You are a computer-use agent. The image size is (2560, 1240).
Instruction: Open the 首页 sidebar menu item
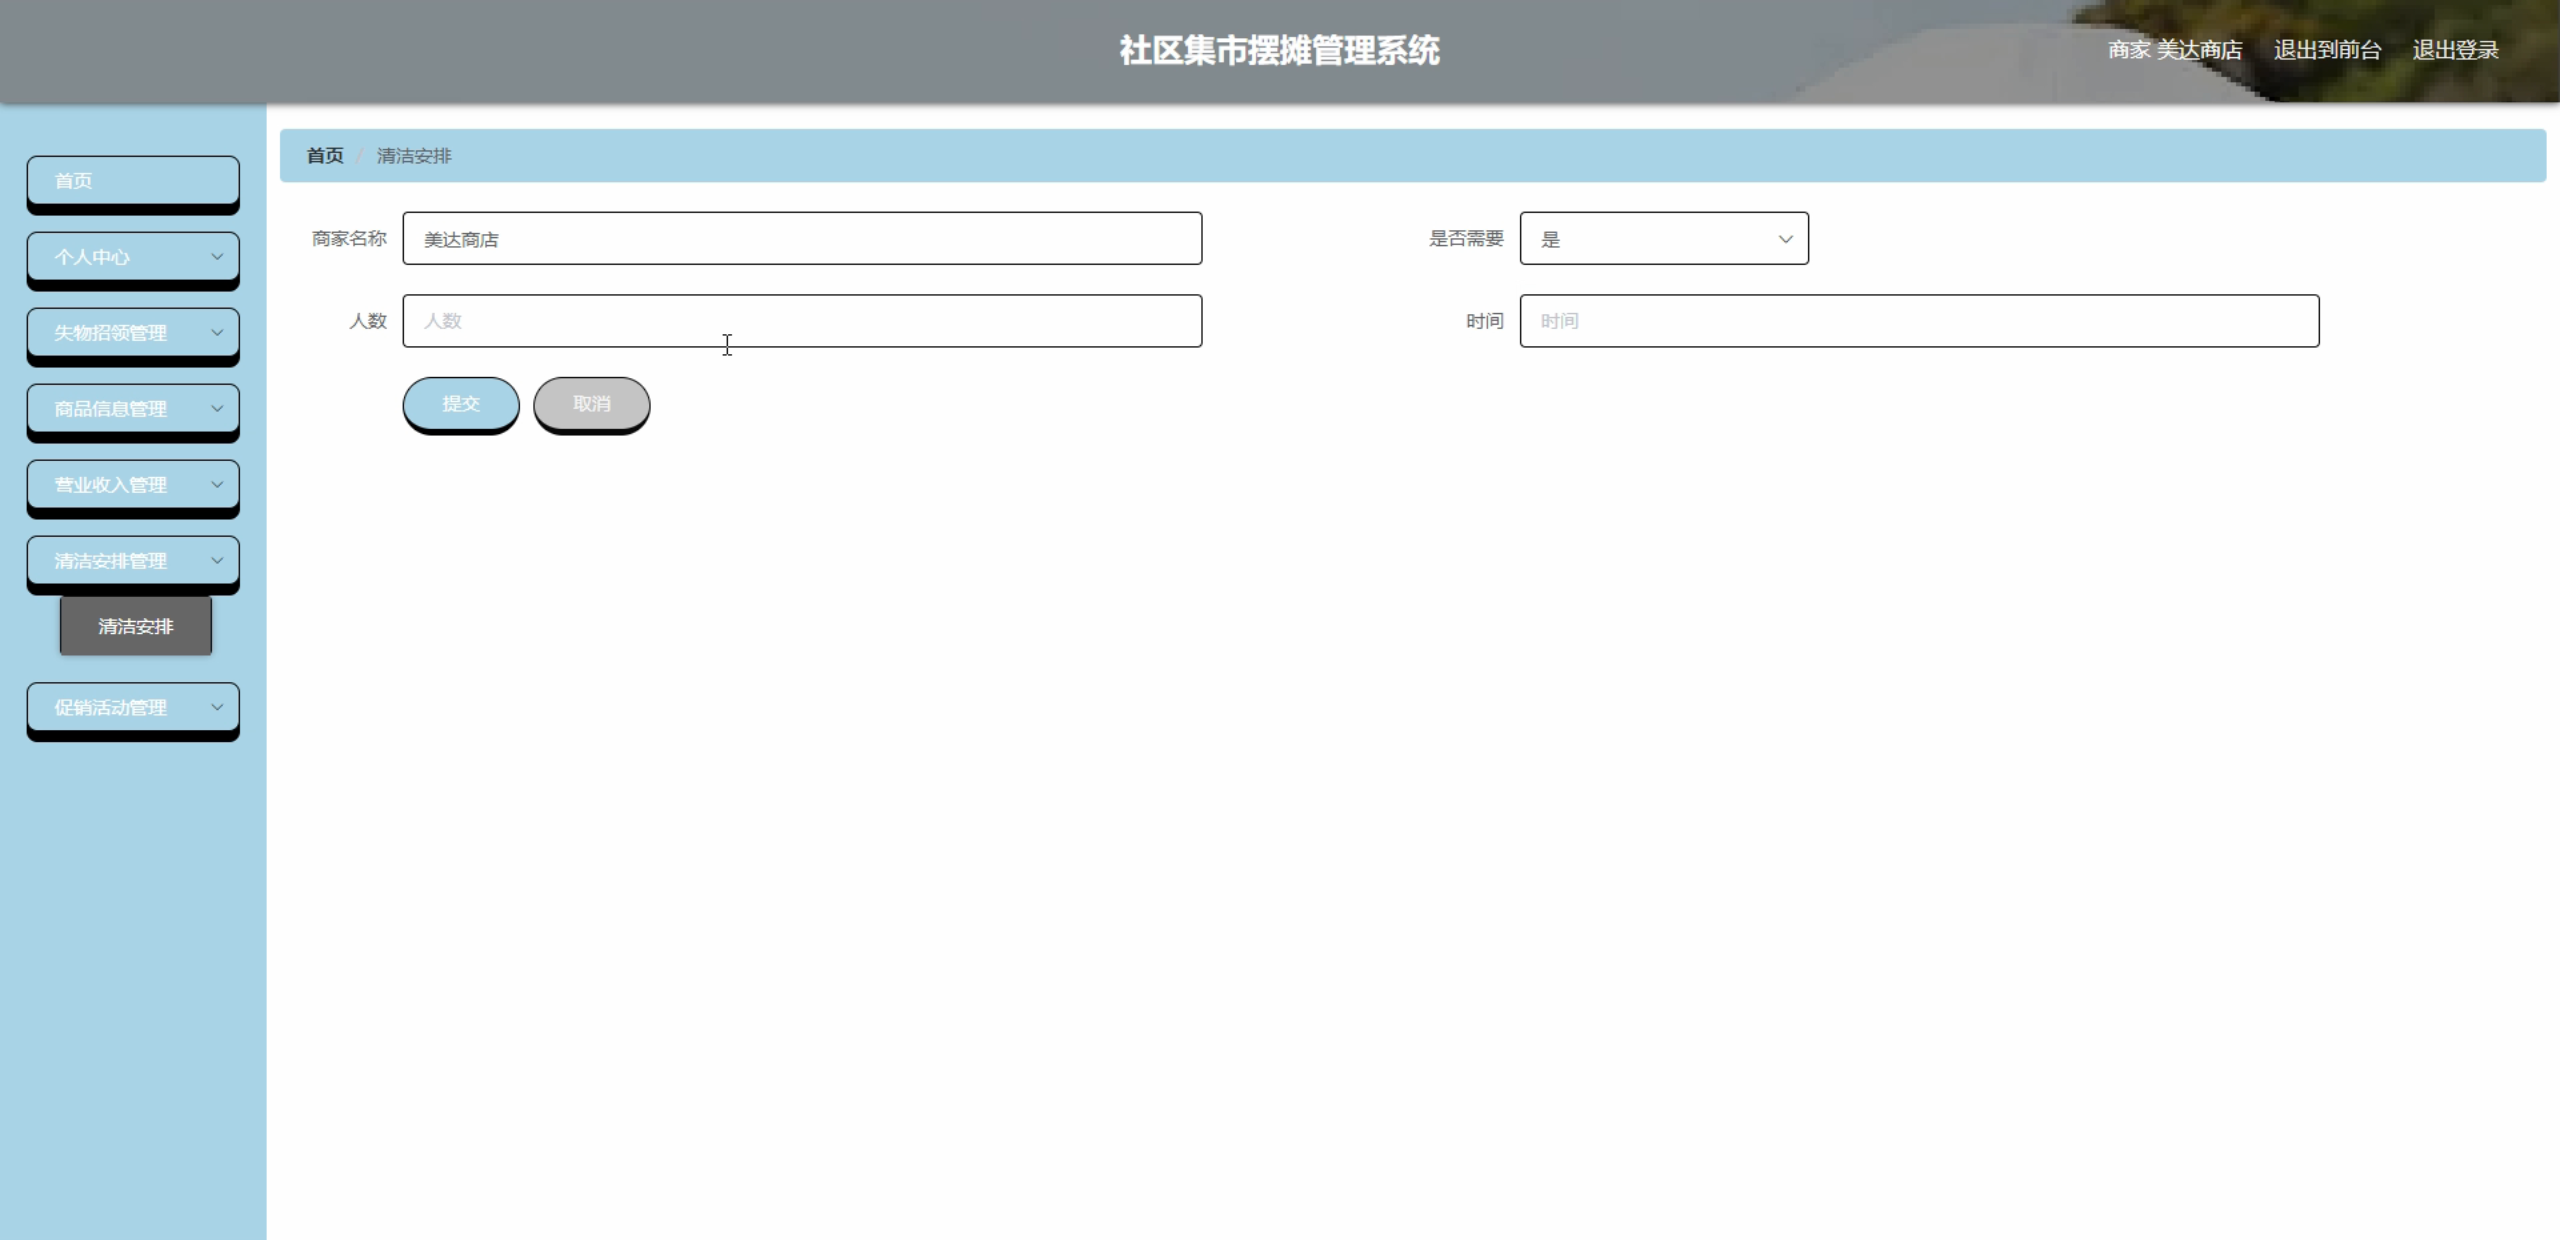133,181
